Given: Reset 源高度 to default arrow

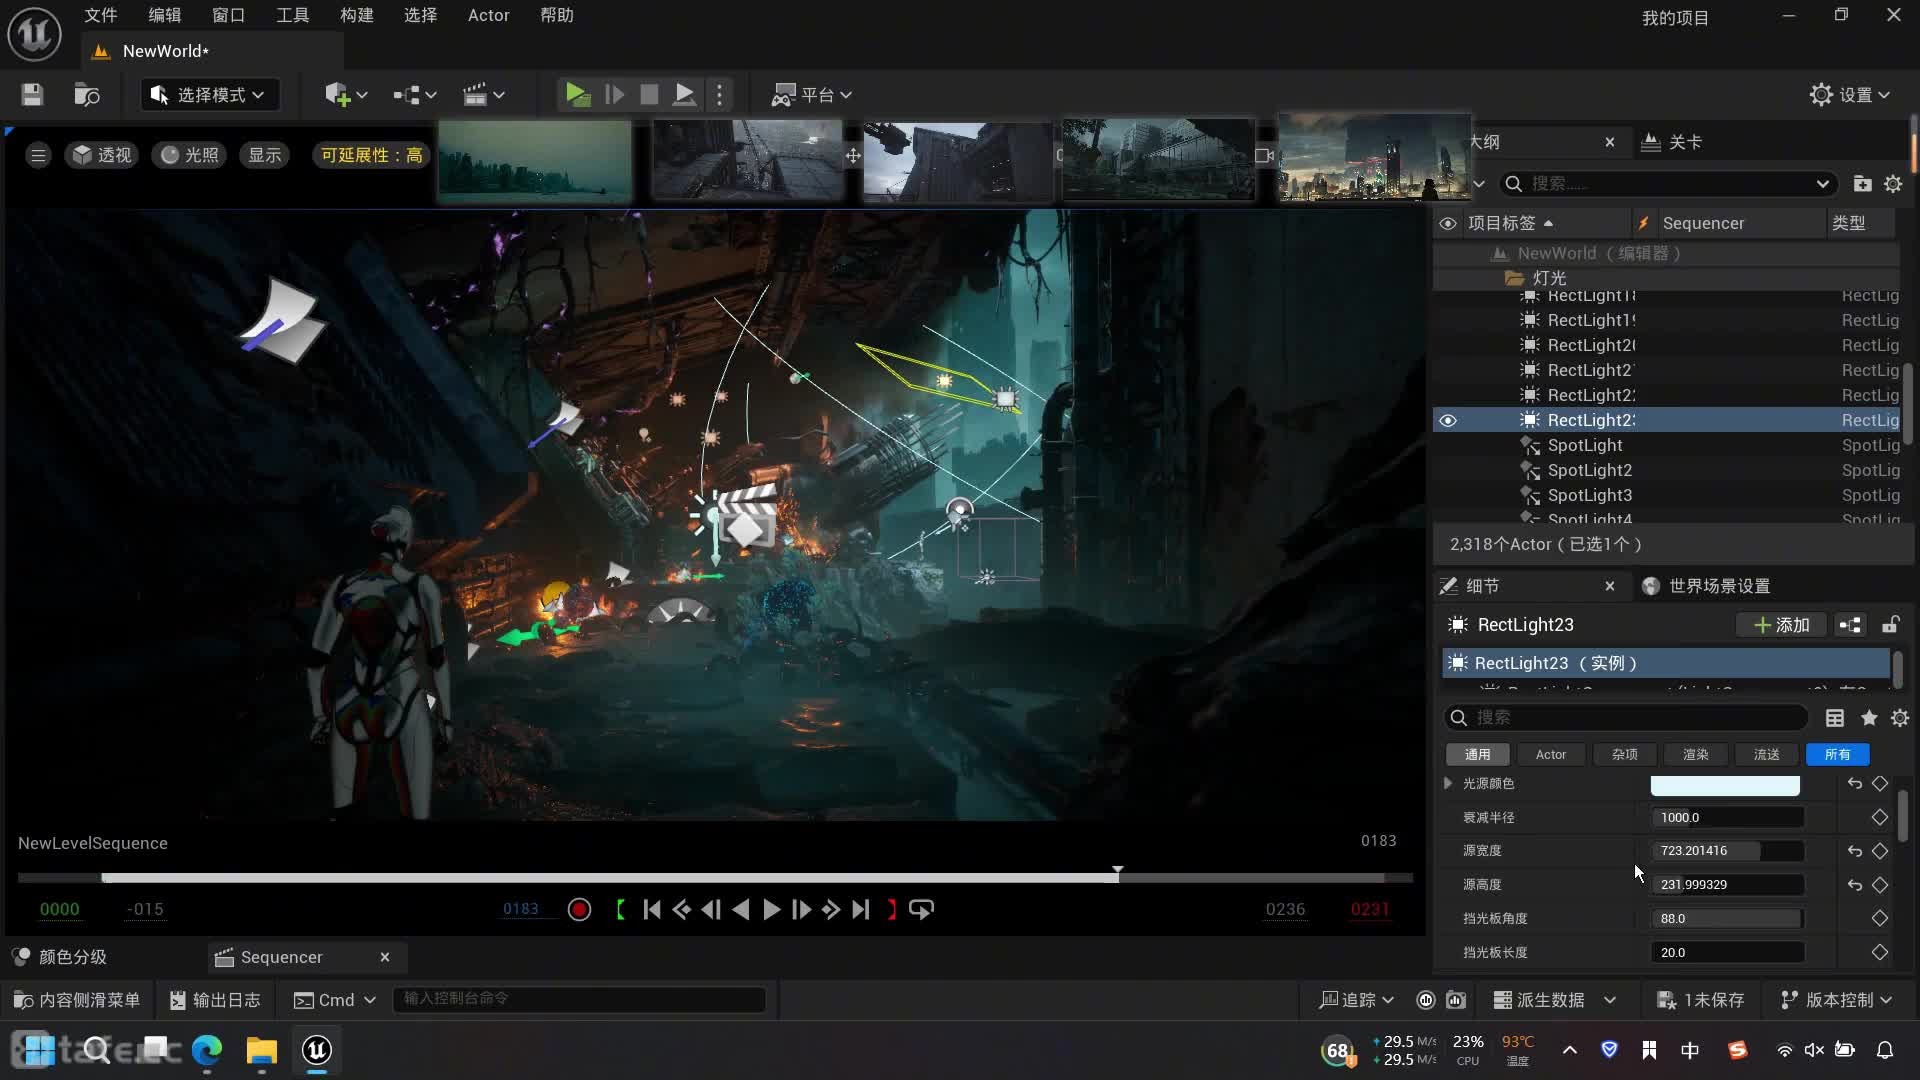Looking at the screenshot, I should [x=1855, y=885].
